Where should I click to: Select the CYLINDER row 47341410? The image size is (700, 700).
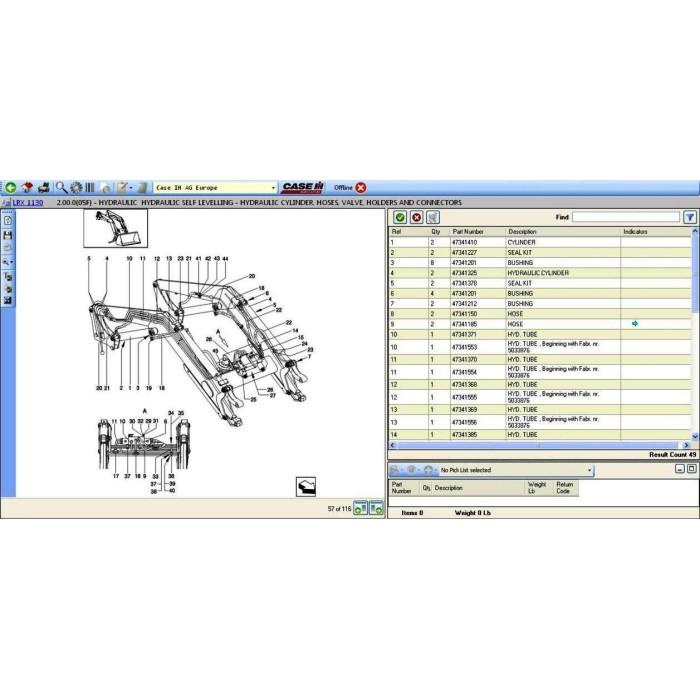pos(540,242)
